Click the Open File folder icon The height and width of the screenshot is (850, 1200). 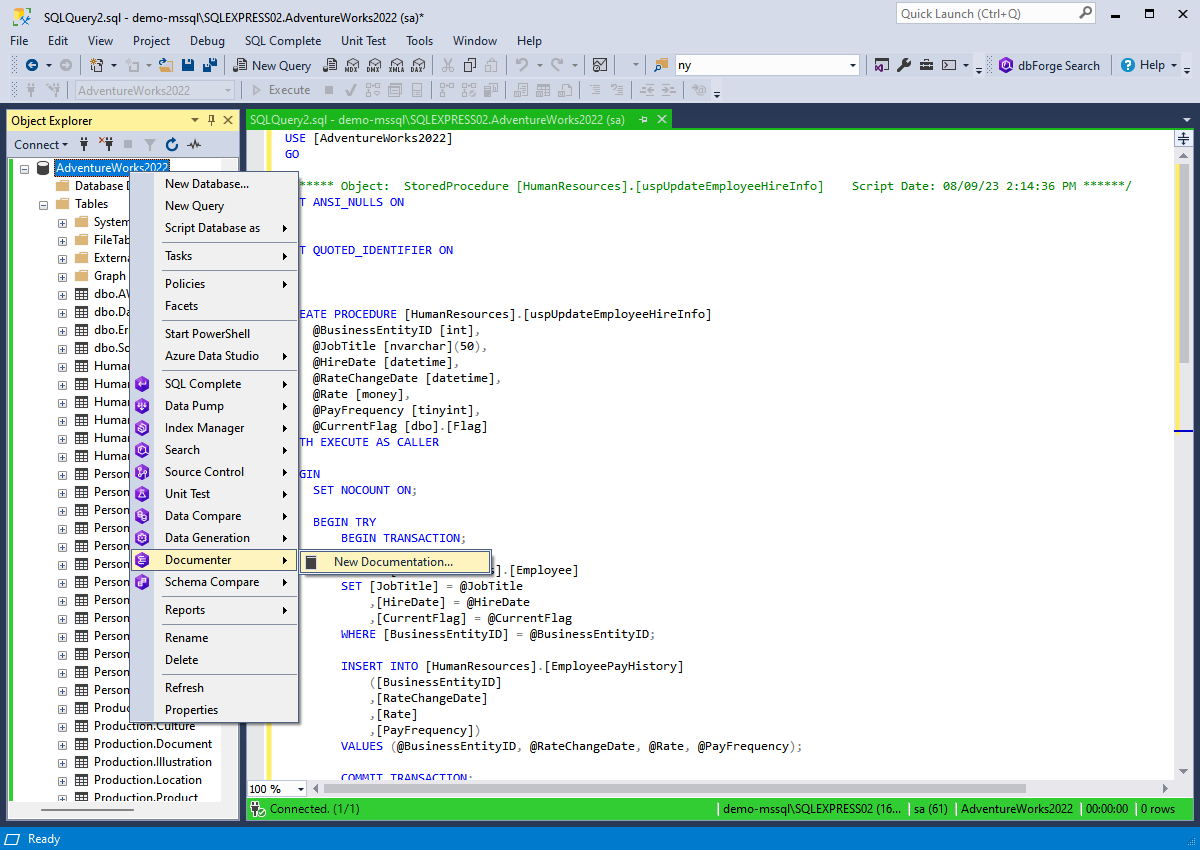point(166,65)
